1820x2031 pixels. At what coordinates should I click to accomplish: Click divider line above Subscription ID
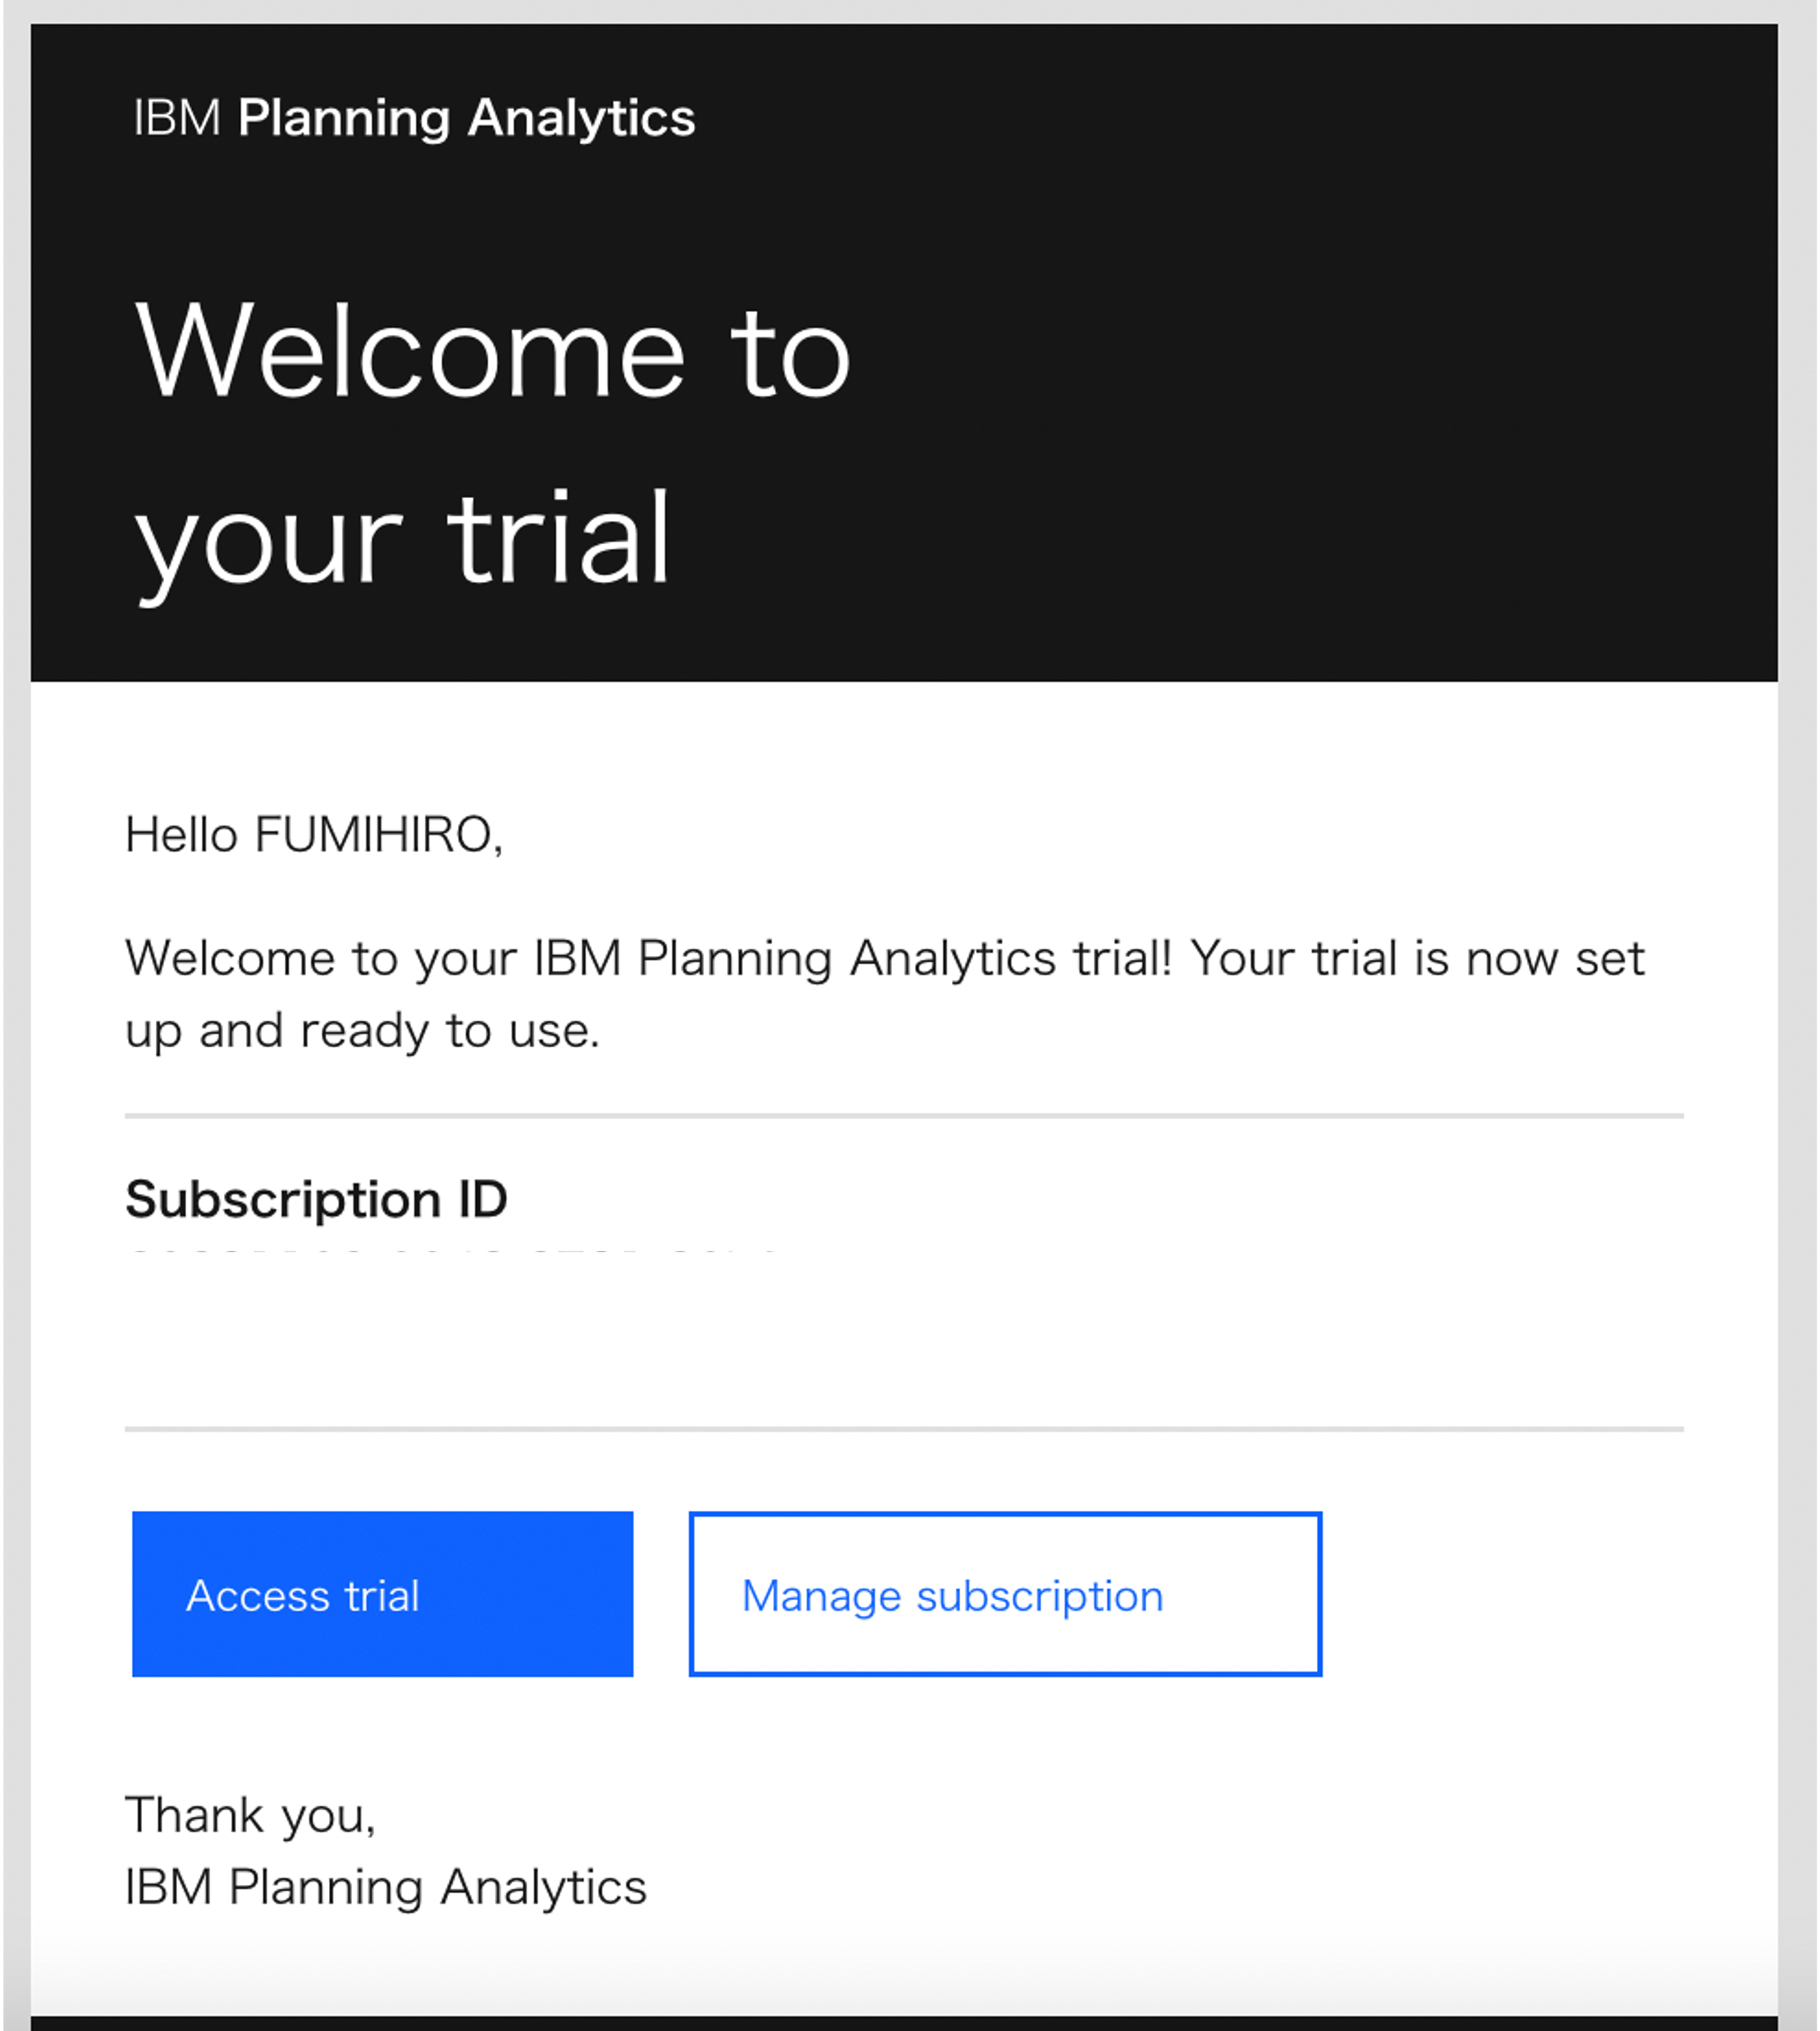tap(904, 1115)
